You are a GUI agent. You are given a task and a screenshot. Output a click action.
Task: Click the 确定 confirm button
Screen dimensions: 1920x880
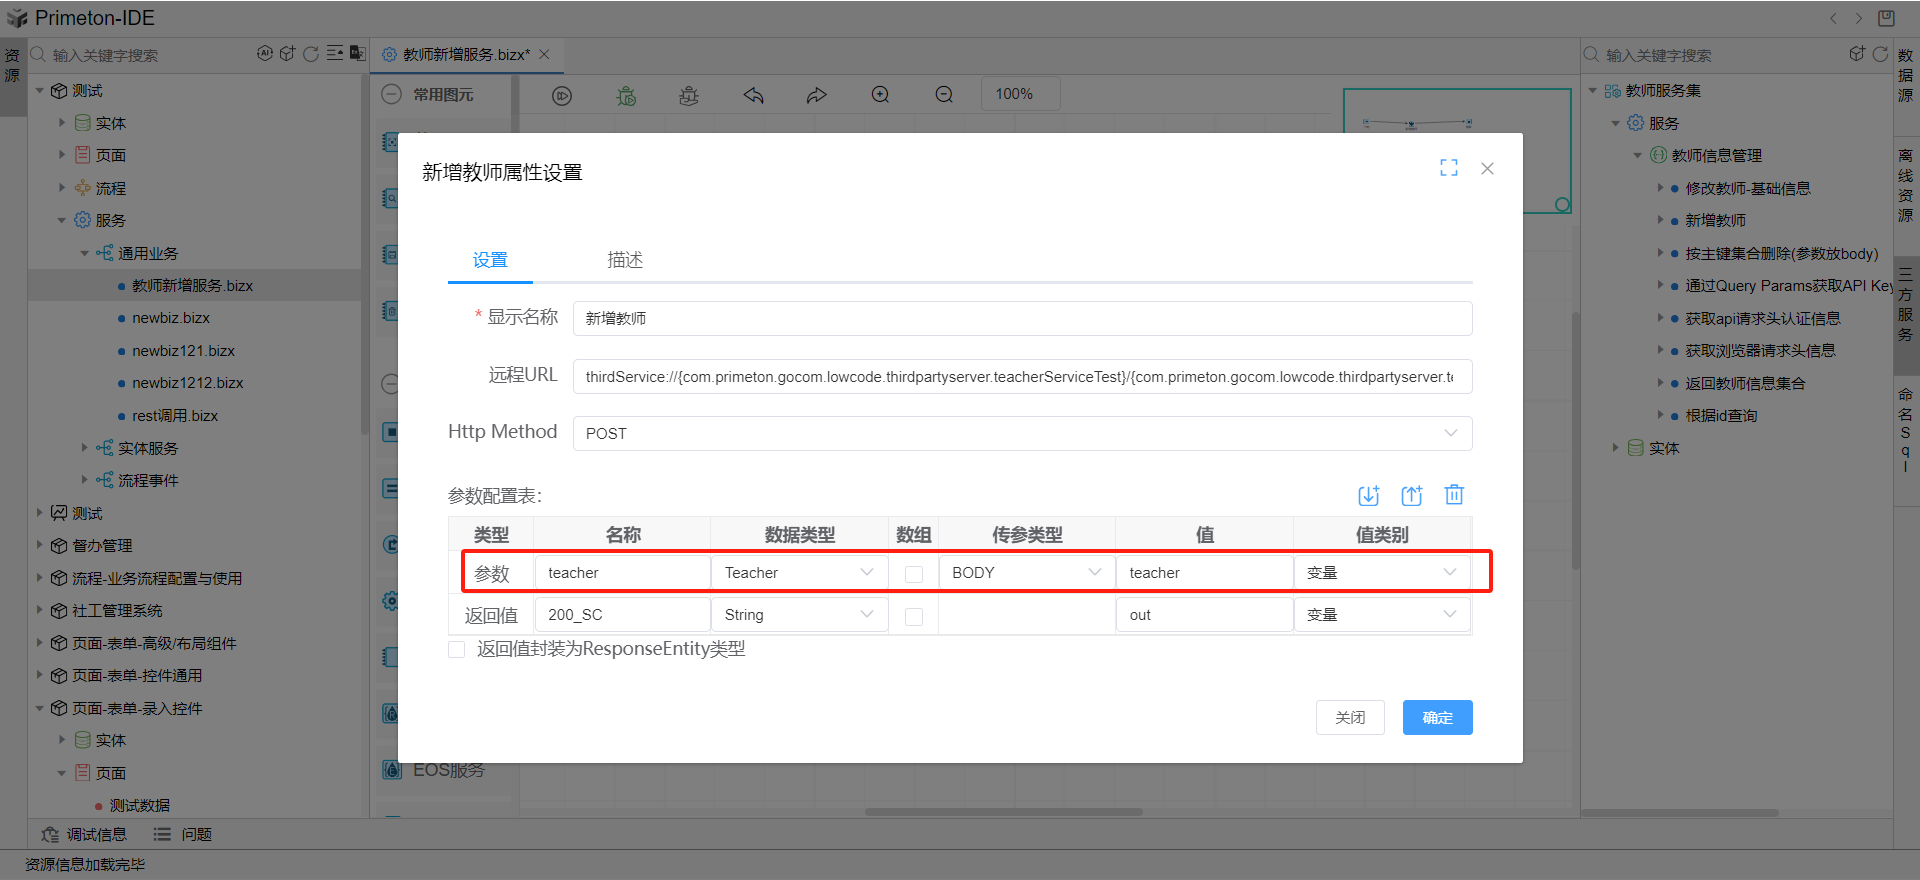[1437, 718]
